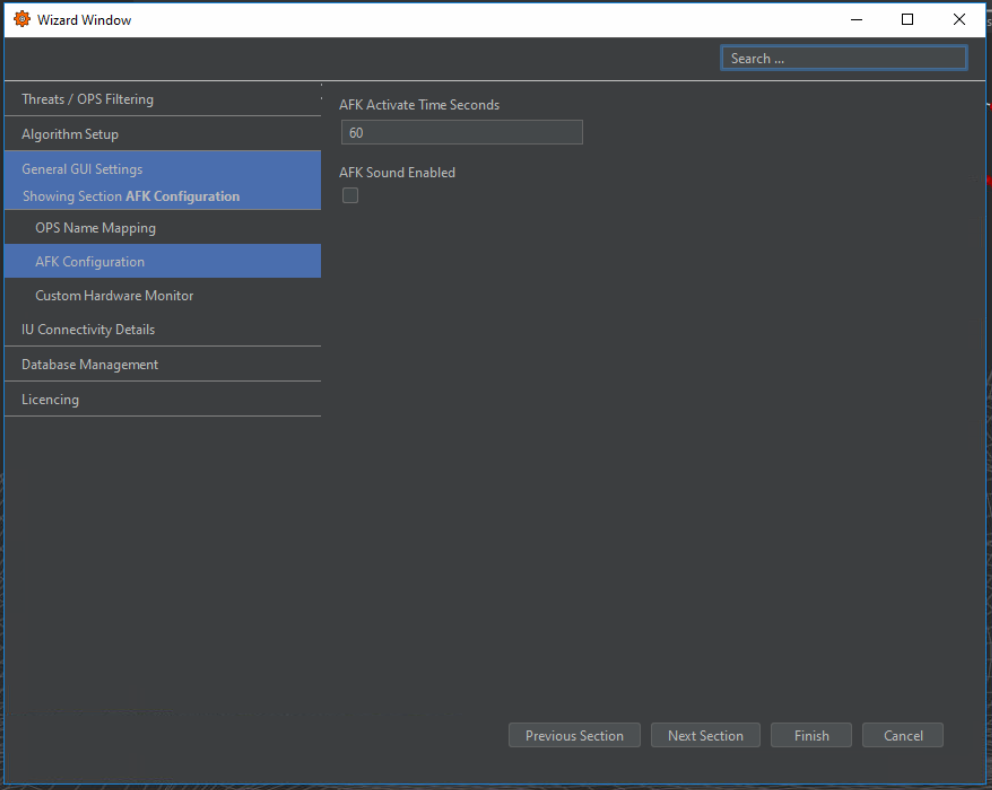Close the Wizard Window
This screenshot has width=992, height=790.
pyautogui.click(x=959, y=19)
